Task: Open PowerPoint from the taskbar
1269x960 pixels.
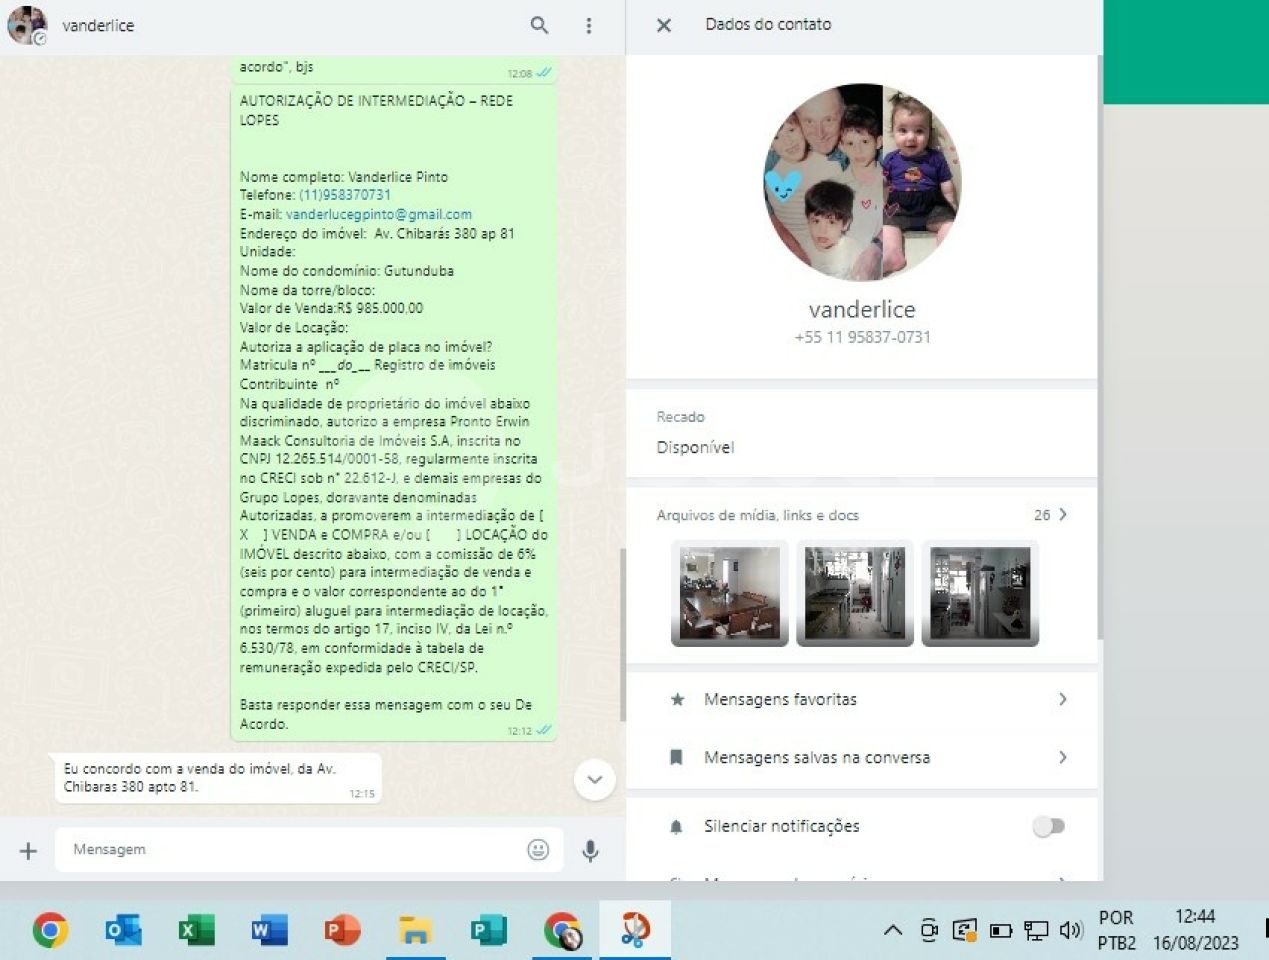Action: pos(342,930)
